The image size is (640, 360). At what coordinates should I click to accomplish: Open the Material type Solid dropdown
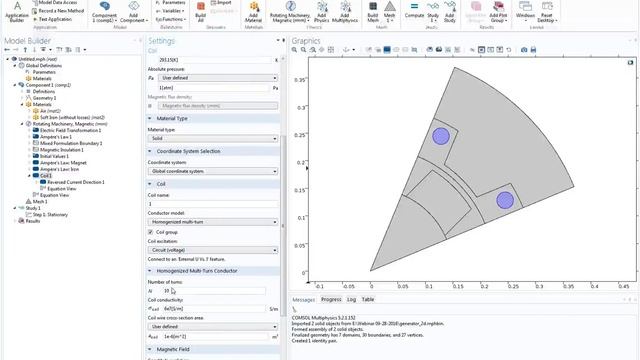tap(213, 138)
